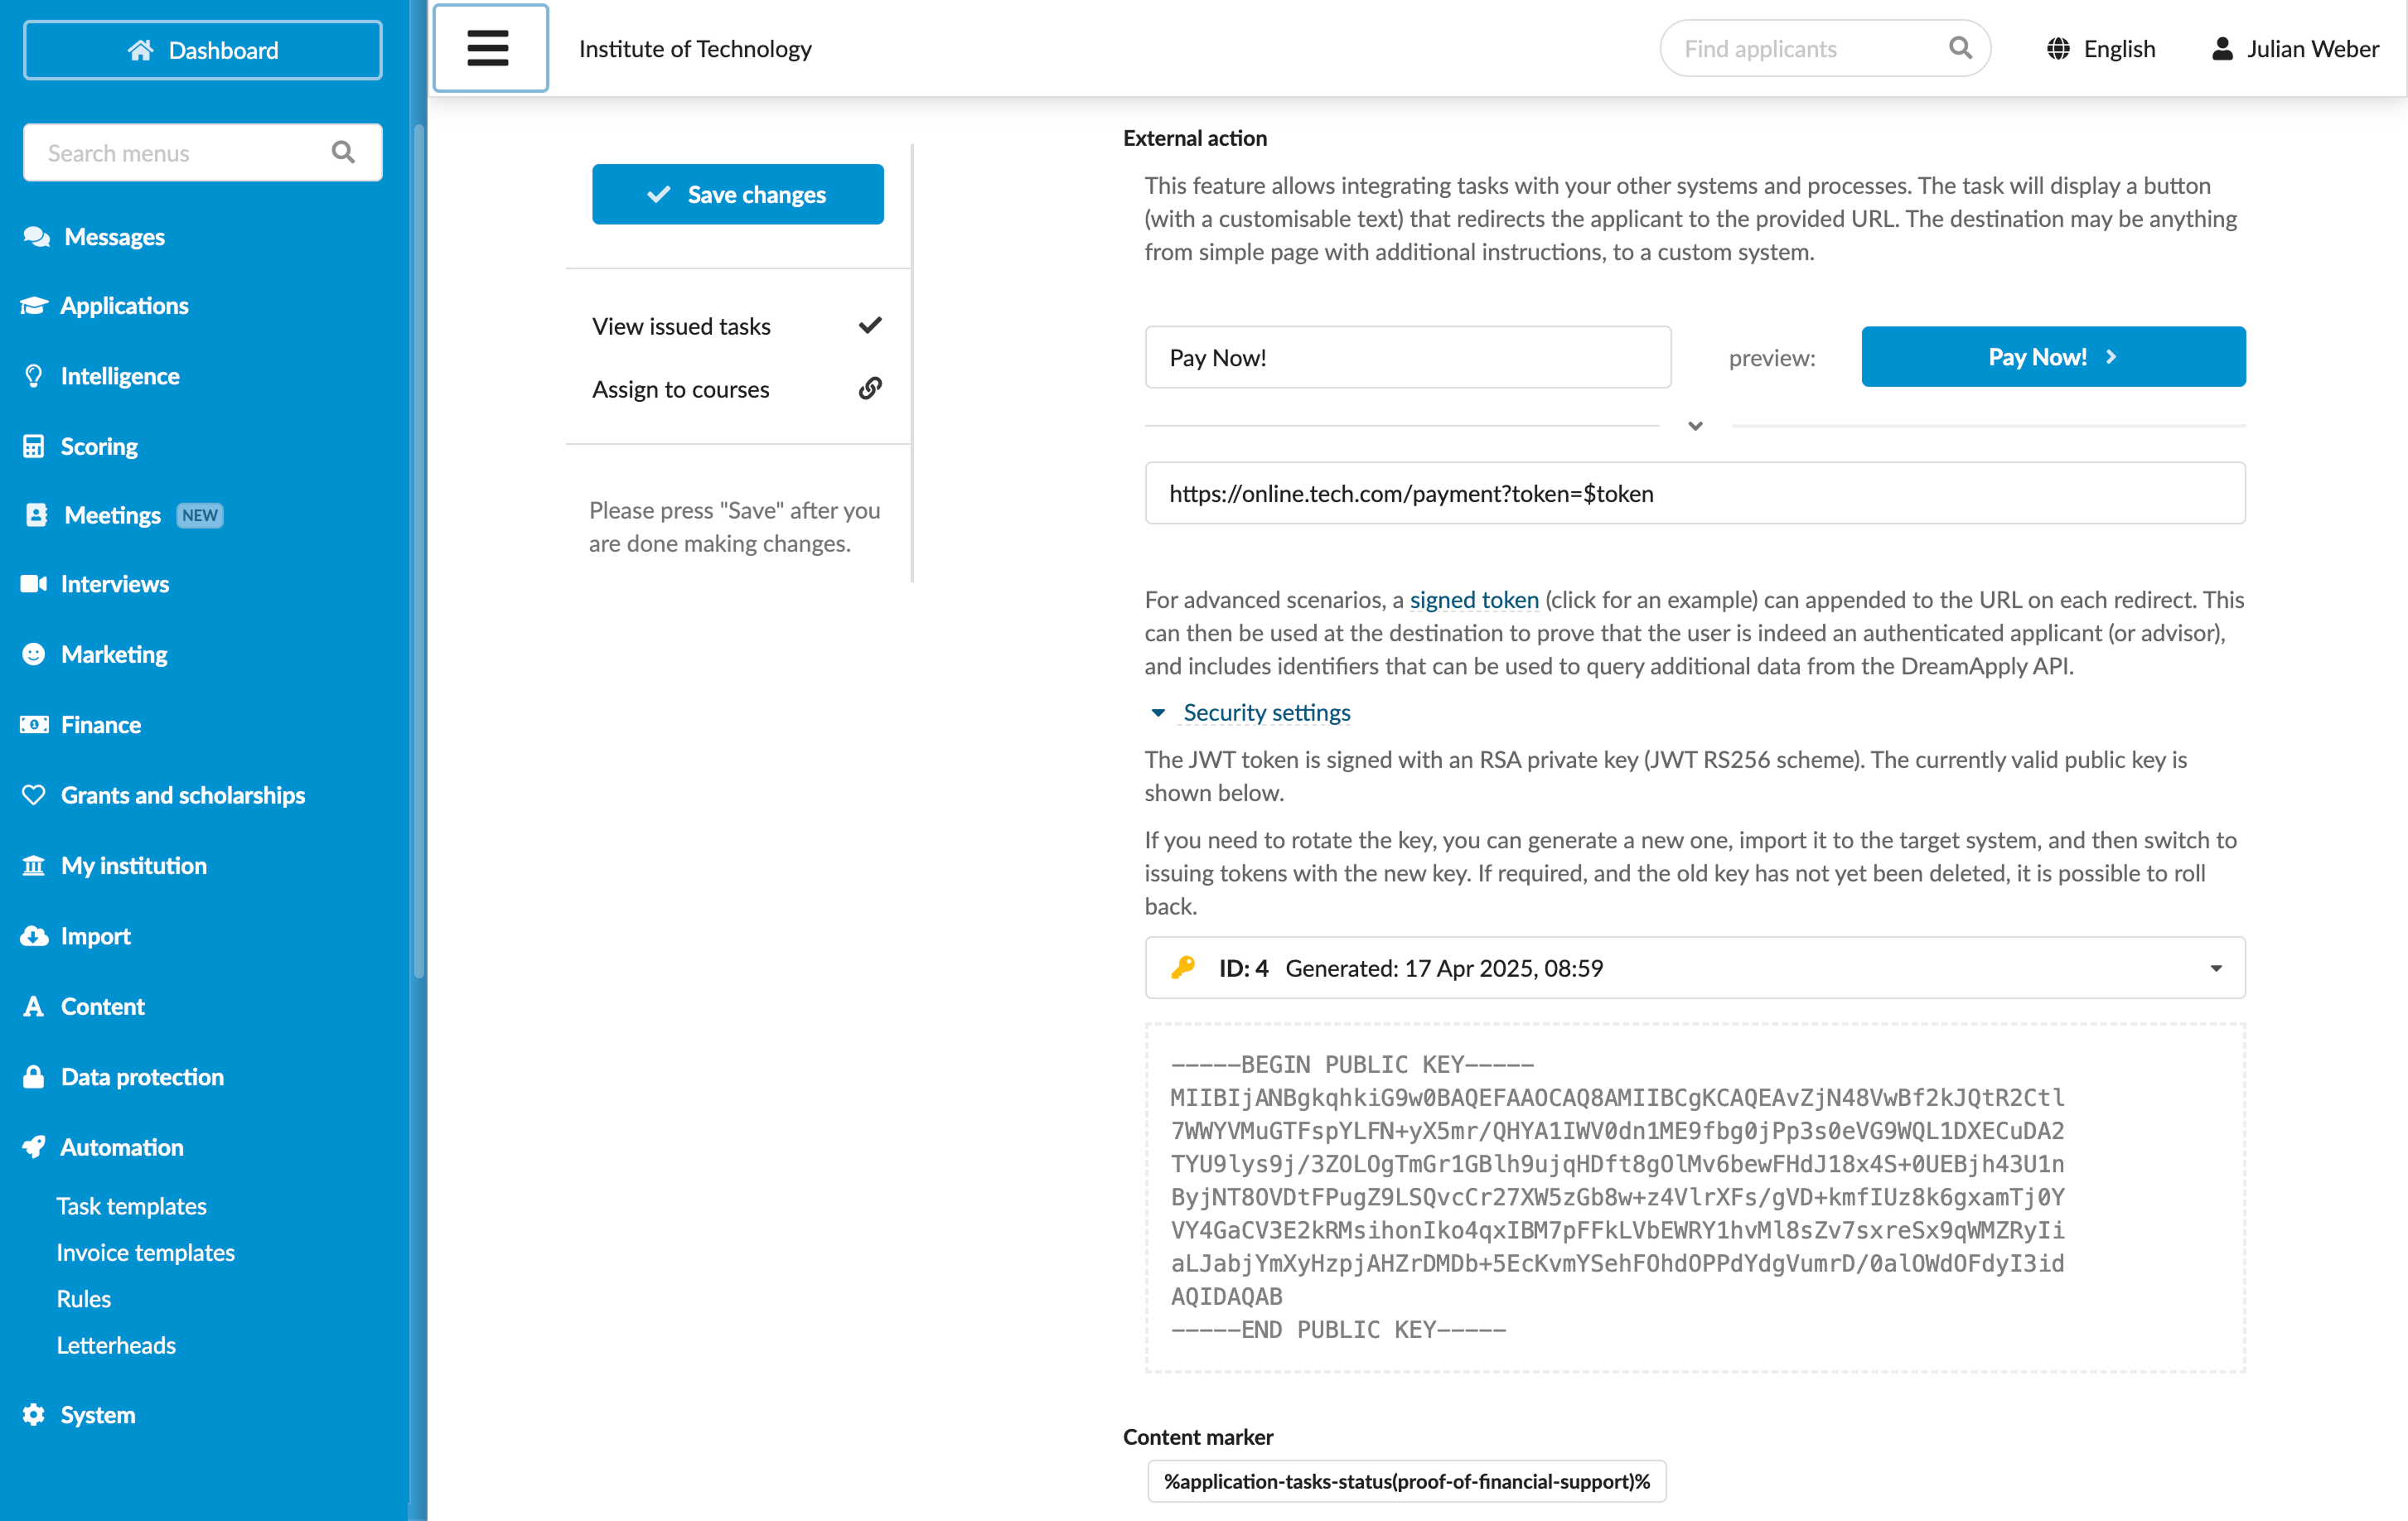Click the yellow key icon in key selector

(1184, 967)
